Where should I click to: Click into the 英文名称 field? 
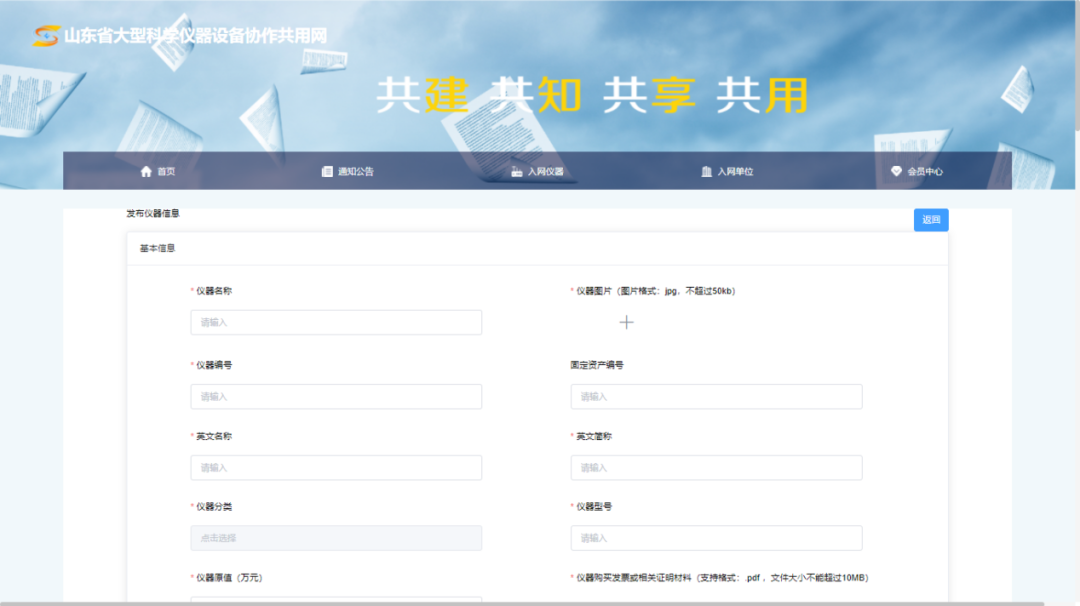(x=336, y=467)
